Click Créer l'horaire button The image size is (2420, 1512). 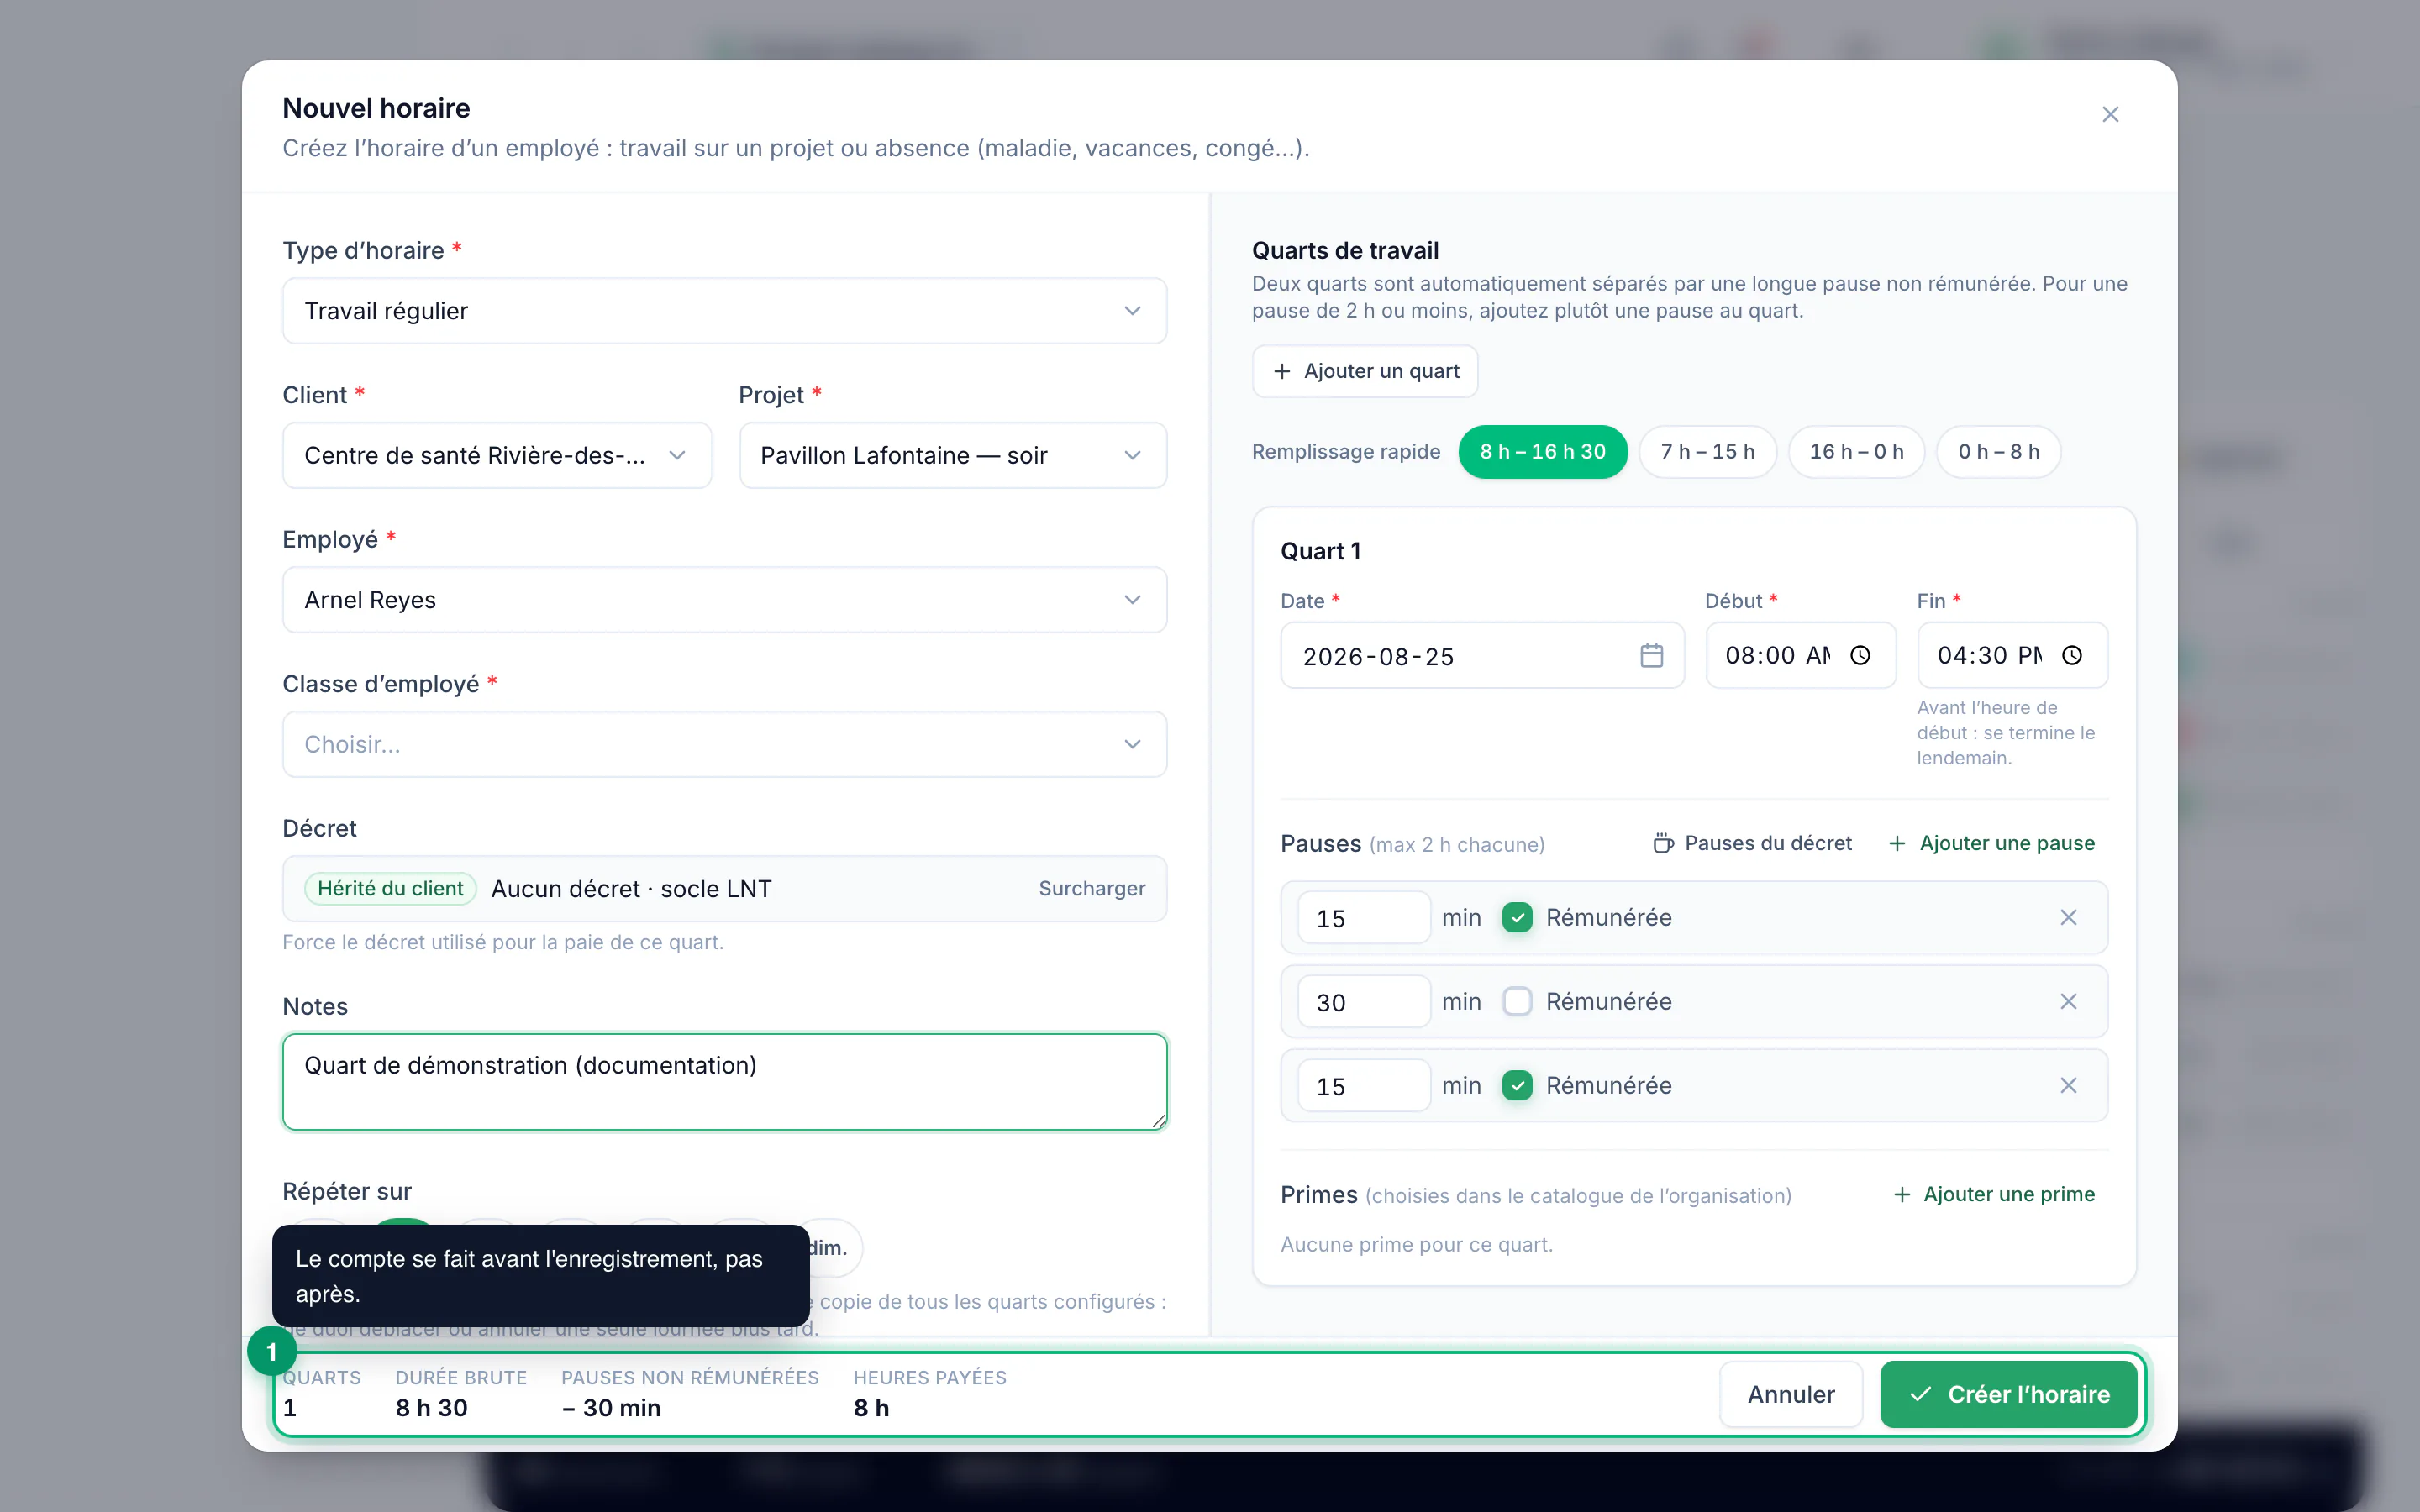click(x=2008, y=1394)
